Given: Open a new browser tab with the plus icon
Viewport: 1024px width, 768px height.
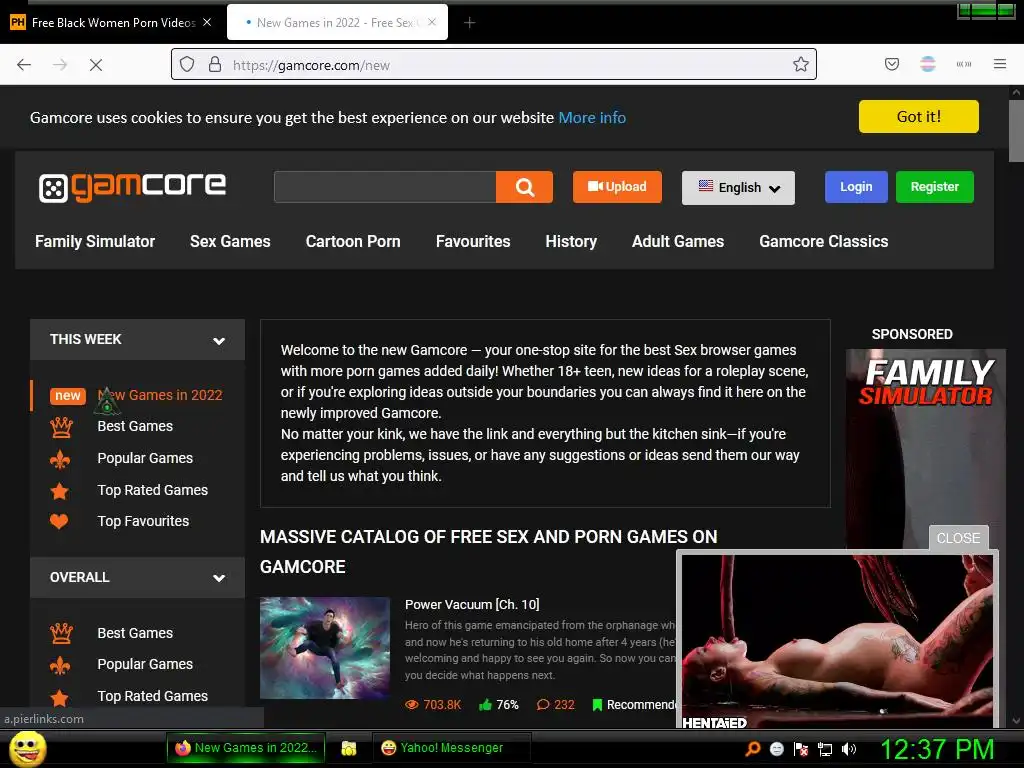Looking at the screenshot, I should (470, 23).
